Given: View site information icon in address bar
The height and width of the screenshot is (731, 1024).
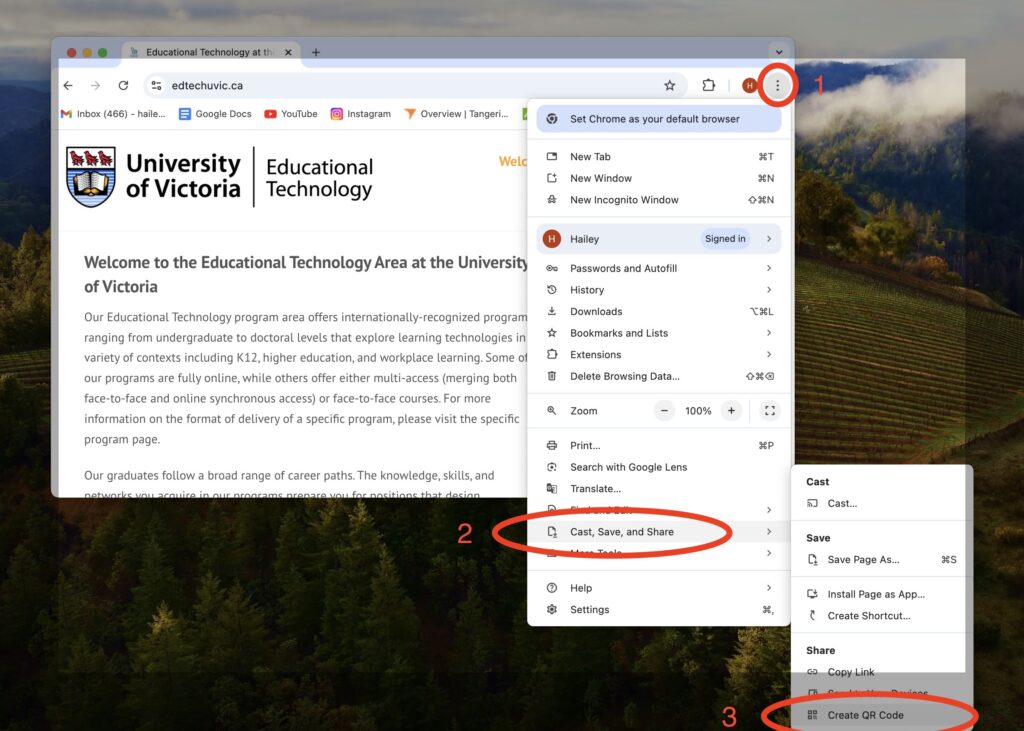Looking at the screenshot, I should point(156,86).
